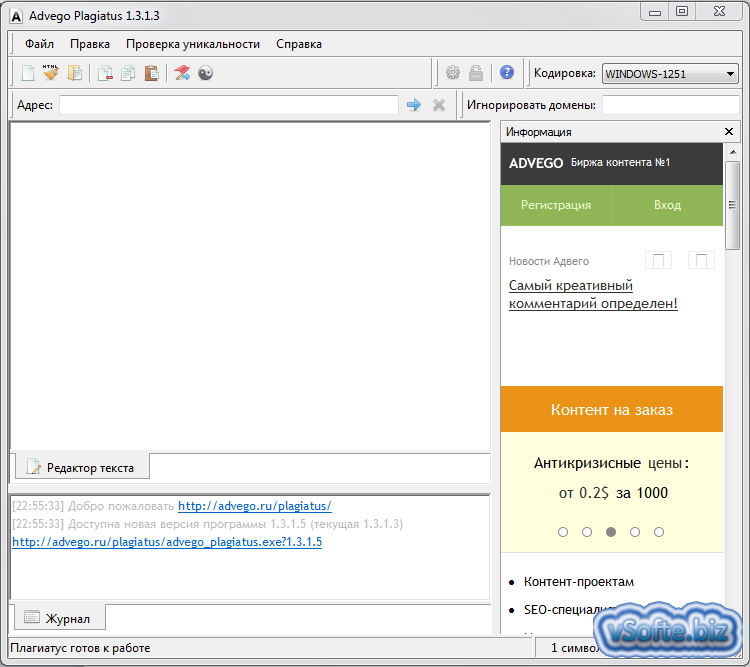Open the Кодировка WINDOWS-1251 dropdown
This screenshot has height=667, width=750.
click(670, 74)
